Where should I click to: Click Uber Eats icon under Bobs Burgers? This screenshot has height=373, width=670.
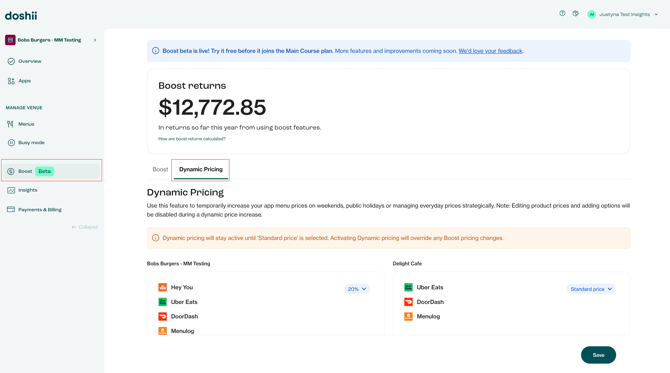click(162, 302)
